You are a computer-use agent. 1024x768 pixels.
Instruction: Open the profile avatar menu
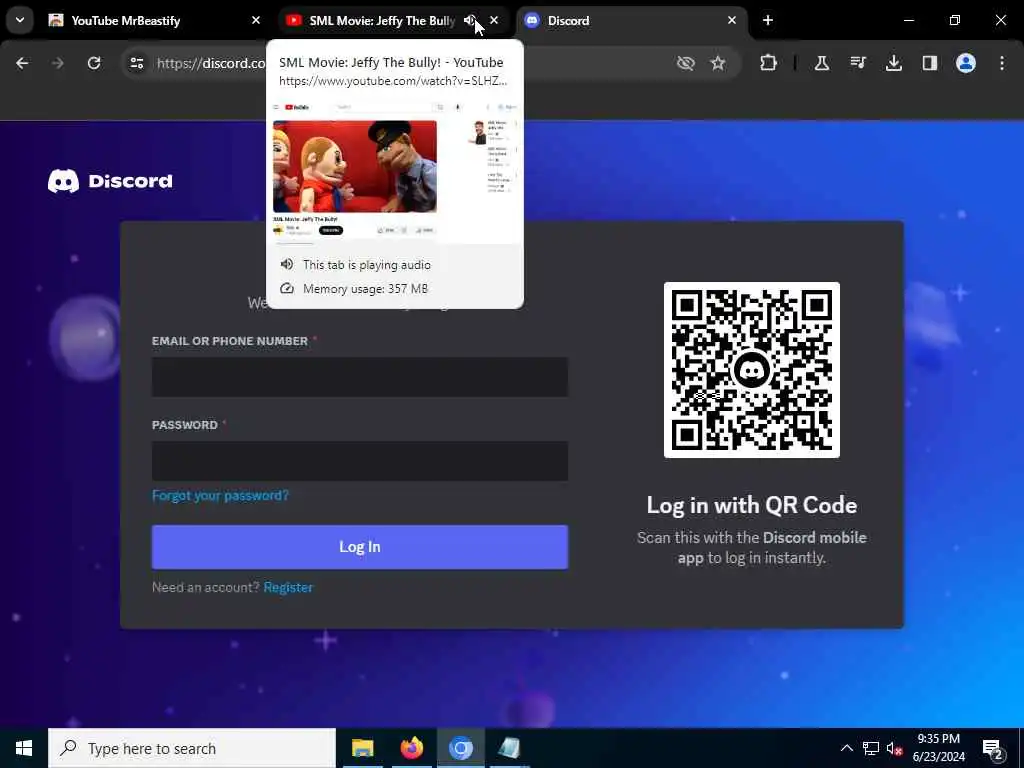click(966, 63)
